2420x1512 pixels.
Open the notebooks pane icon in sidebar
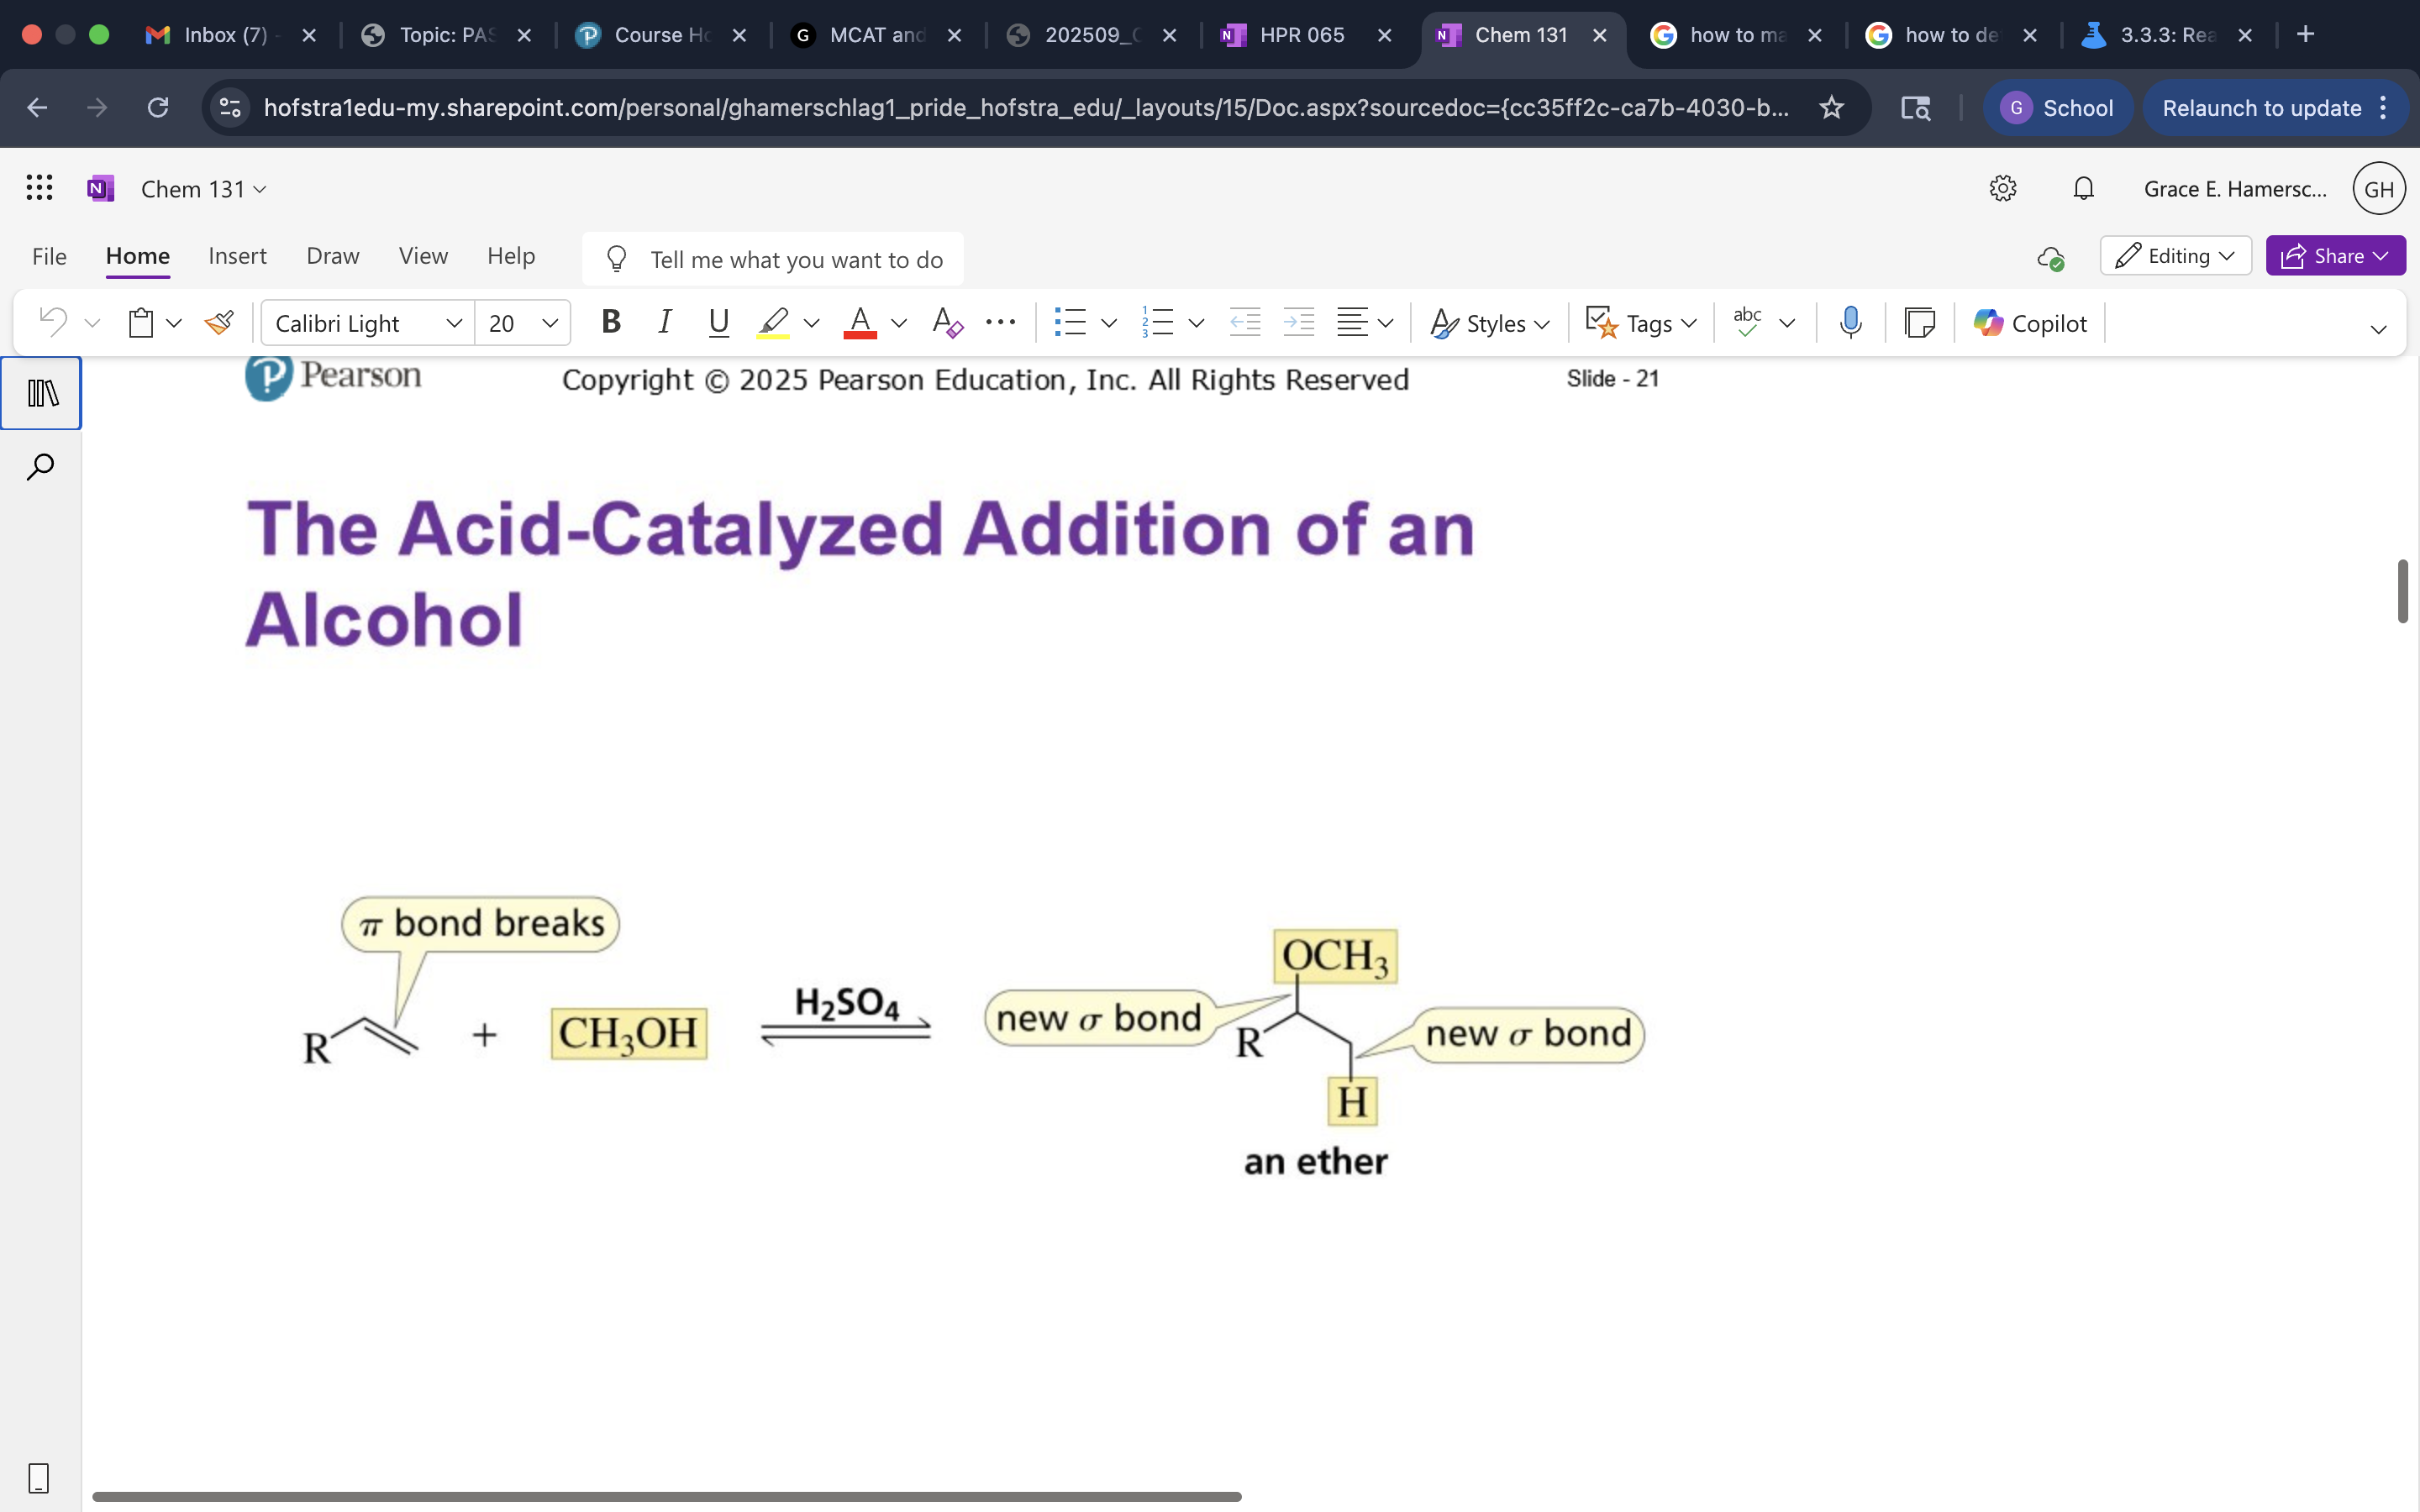coord(40,392)
